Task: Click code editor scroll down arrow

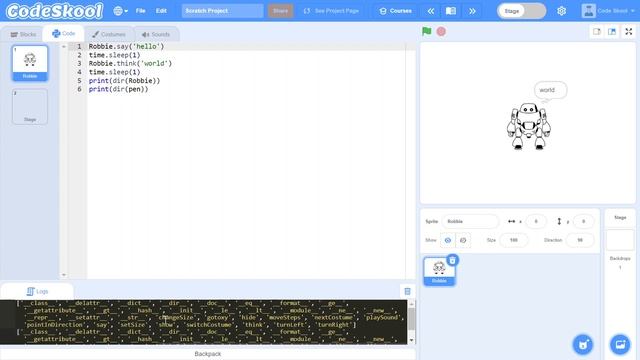Action: coord(64,275)
